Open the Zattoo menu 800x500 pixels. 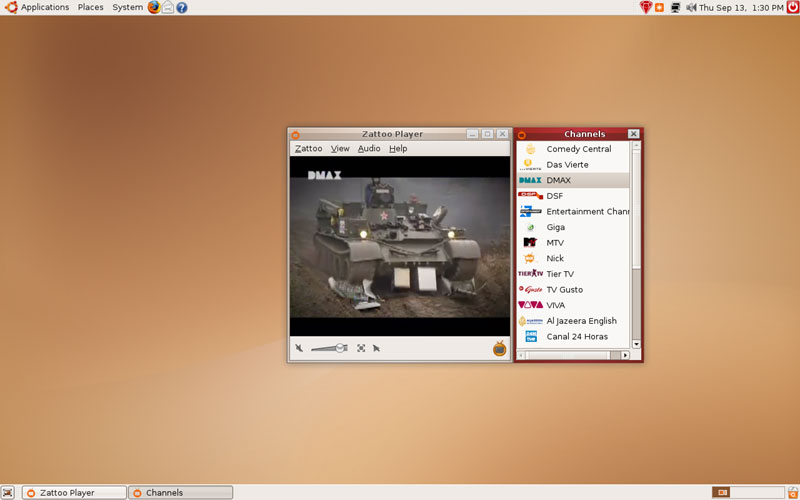point(309,148)
